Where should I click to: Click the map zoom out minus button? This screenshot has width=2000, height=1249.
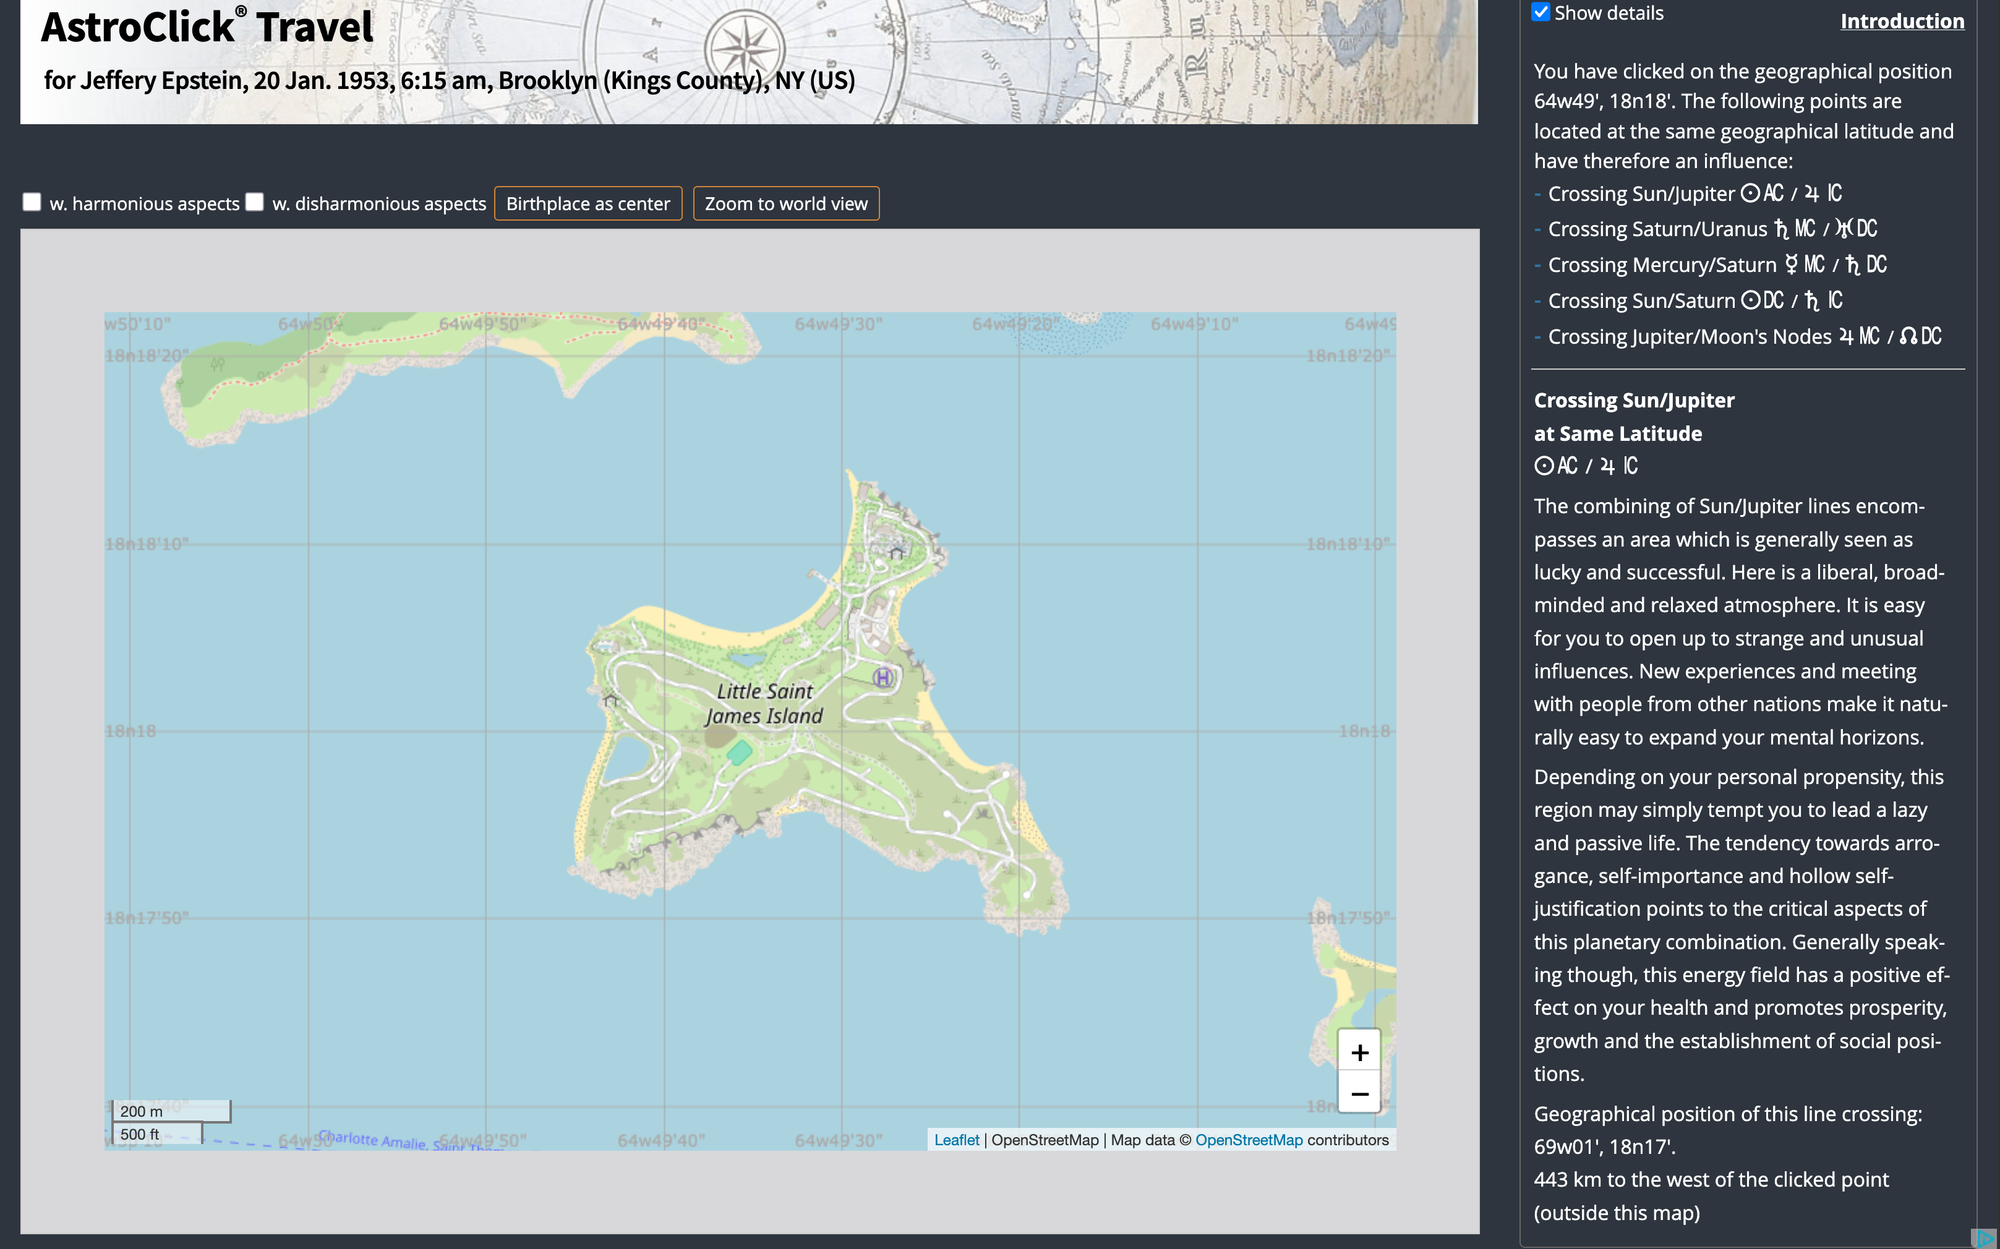point(1359,1093)
